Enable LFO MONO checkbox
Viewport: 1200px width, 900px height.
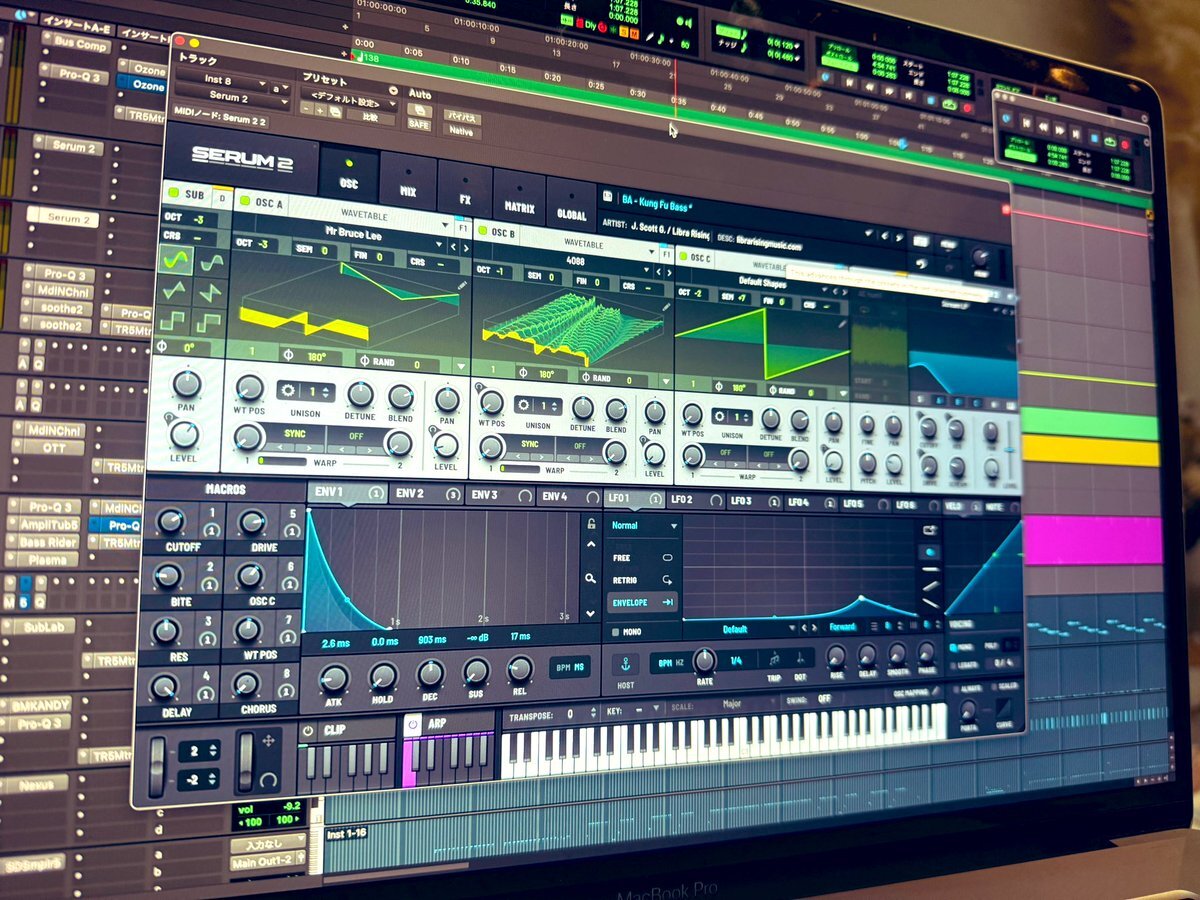click(x=615, y=632)
